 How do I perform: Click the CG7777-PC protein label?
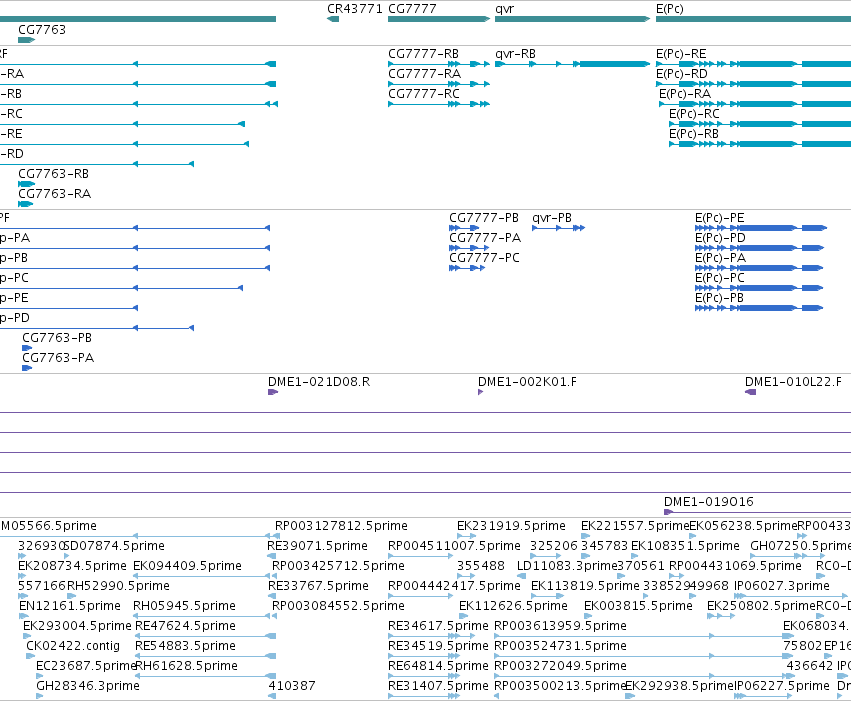click(x=484, y=258)
